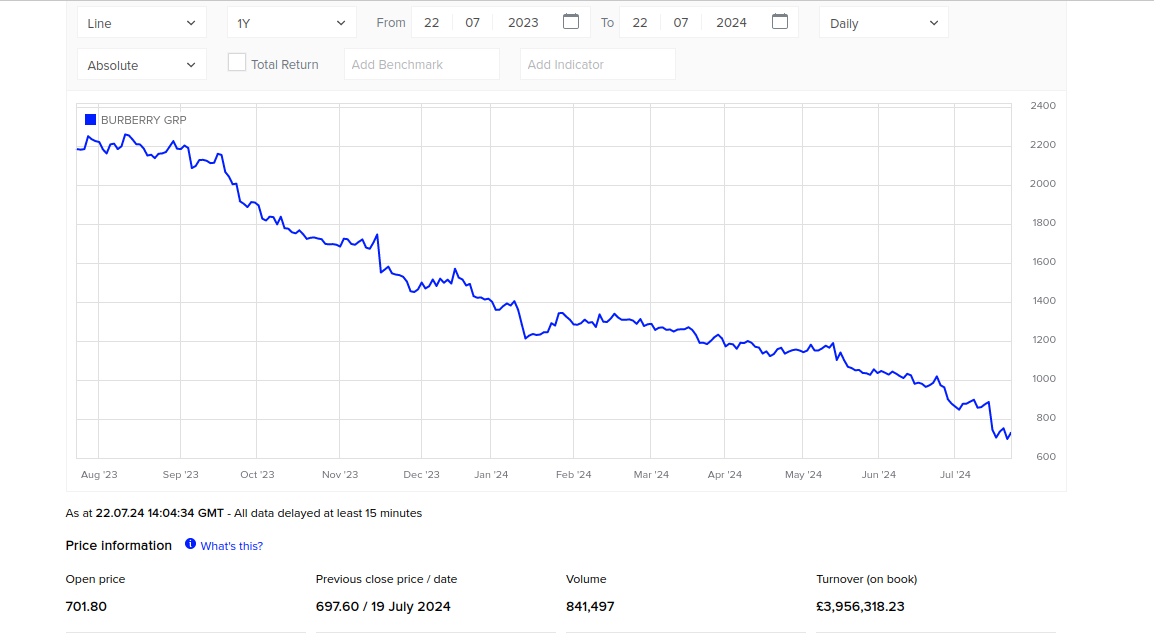Expand the Line chart type dropdown
This screenshot has height=635, width=1154.
(141, 23)
